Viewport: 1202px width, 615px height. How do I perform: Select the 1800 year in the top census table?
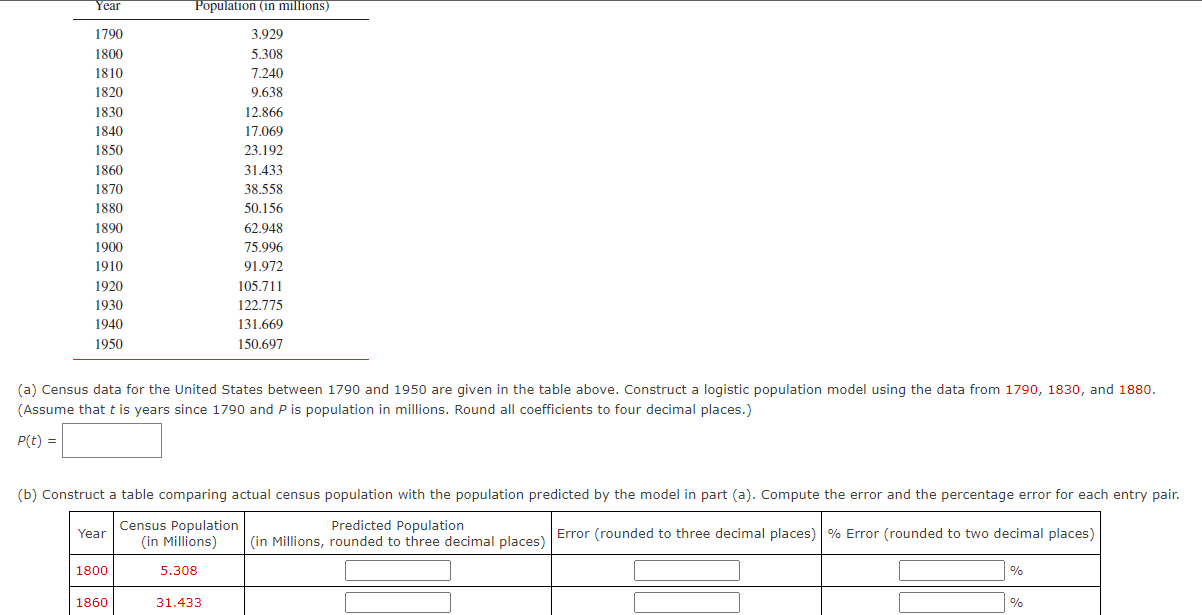[109, 54]
